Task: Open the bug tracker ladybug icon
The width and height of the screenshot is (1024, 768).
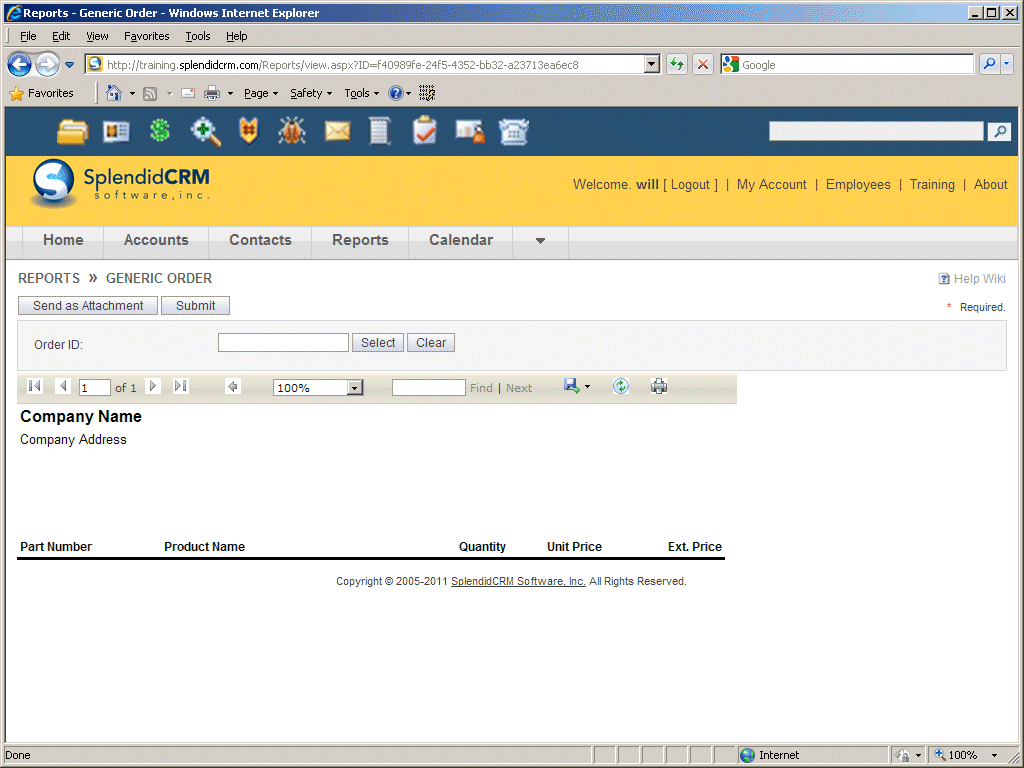Action: [x=292, y=131]
